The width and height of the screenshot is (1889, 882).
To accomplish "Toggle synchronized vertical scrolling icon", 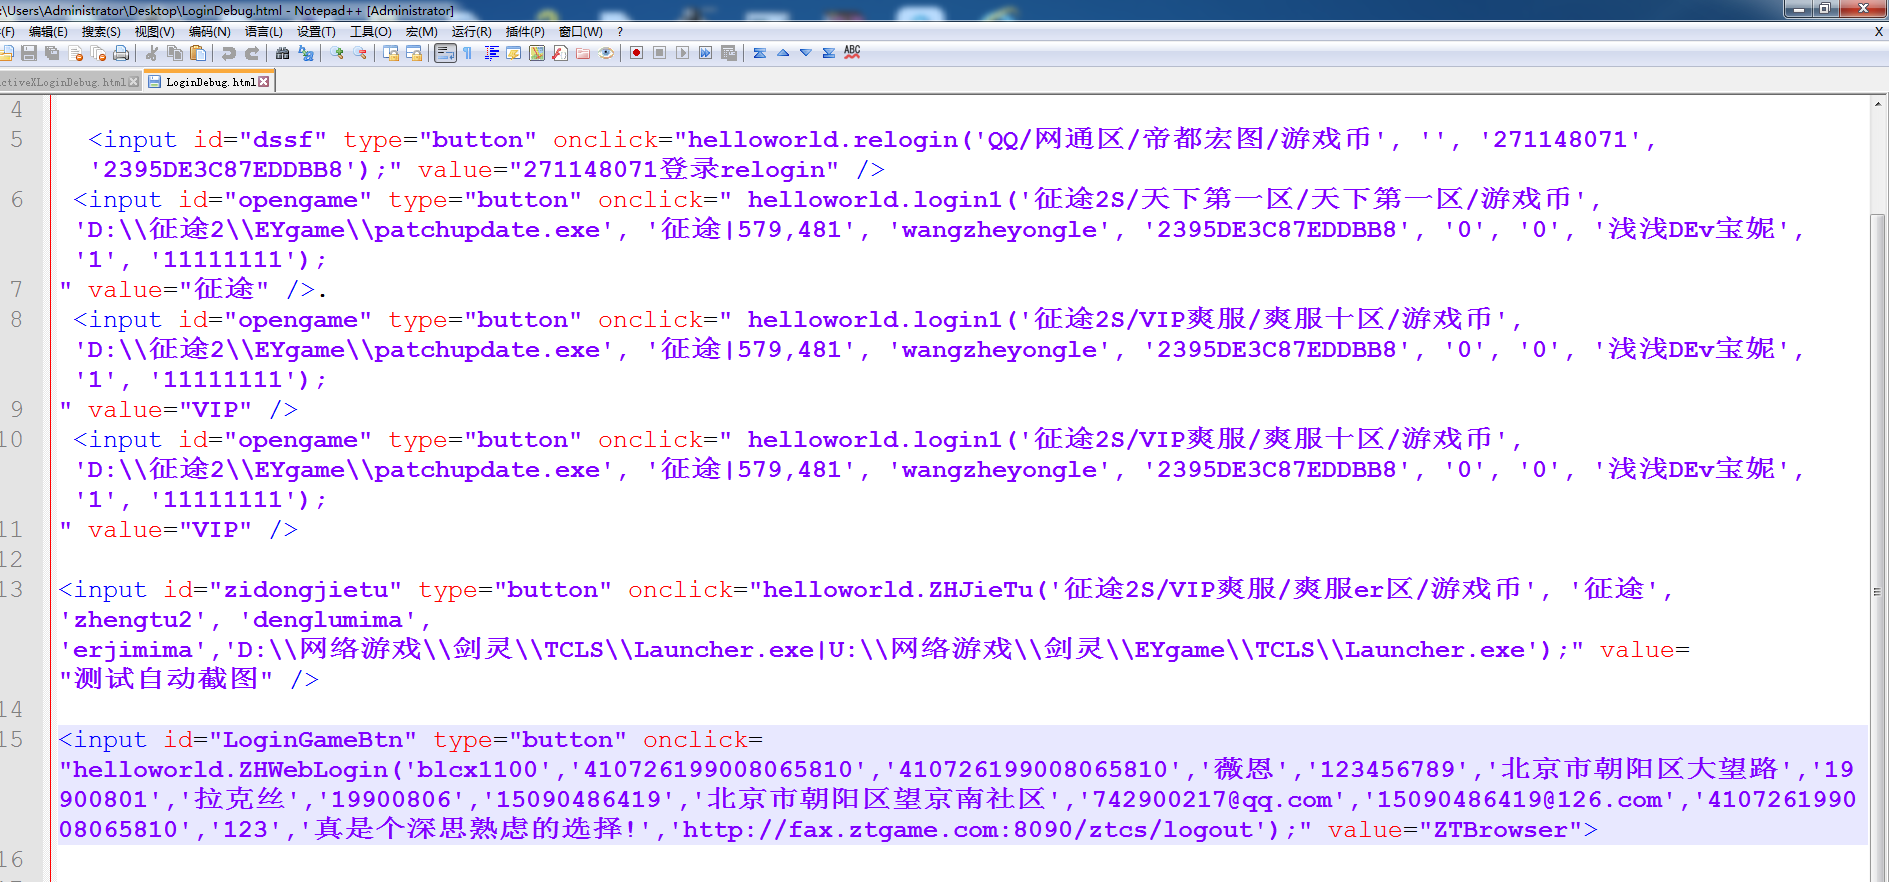I will point(391,53).
